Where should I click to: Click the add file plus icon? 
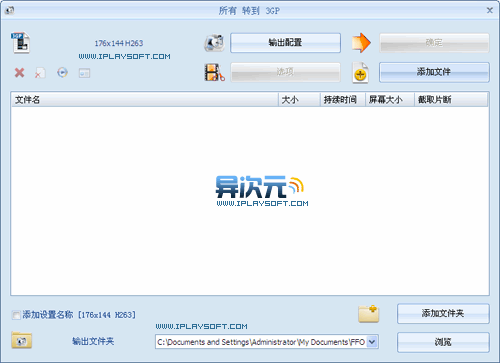point(360,72)
